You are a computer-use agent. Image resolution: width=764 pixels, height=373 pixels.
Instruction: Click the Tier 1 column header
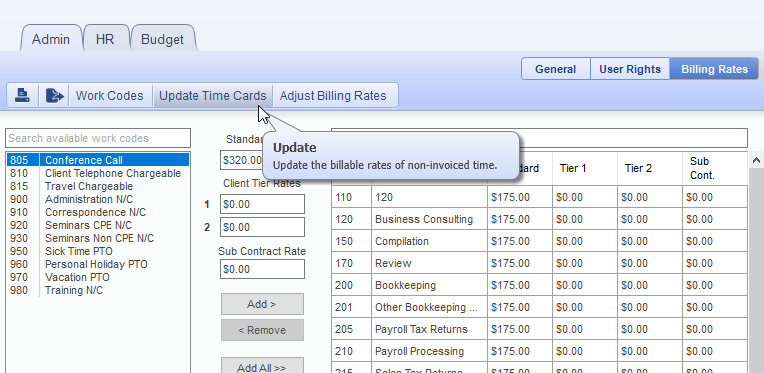tap(585, 168)
